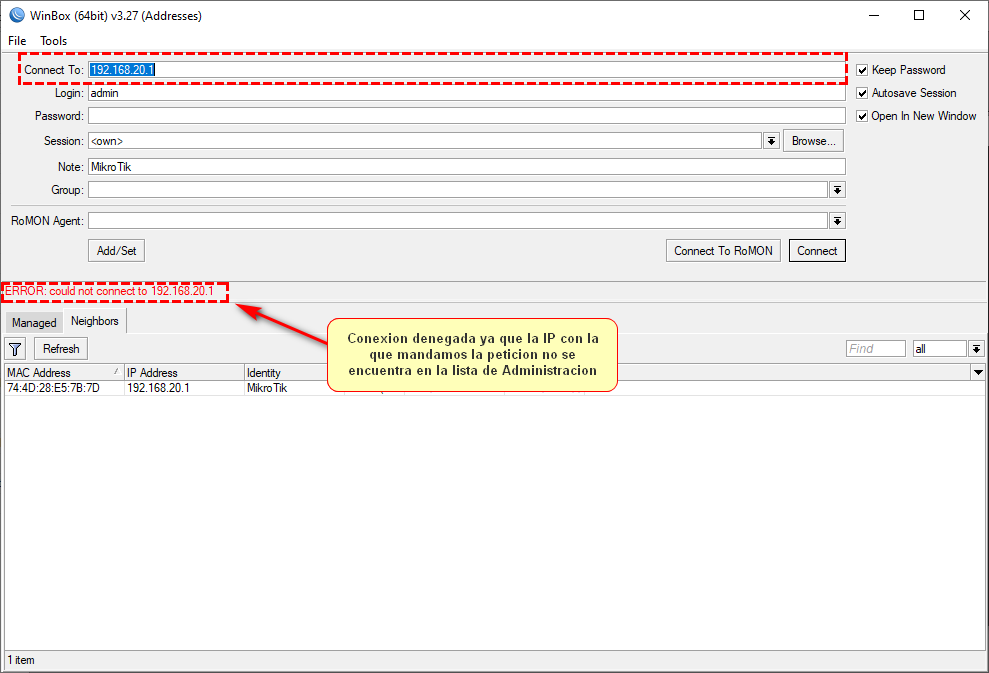Open the Tools menu
The width and height of the screenshot is (989, 673).
pyautogui.click(x=54, y=41)
